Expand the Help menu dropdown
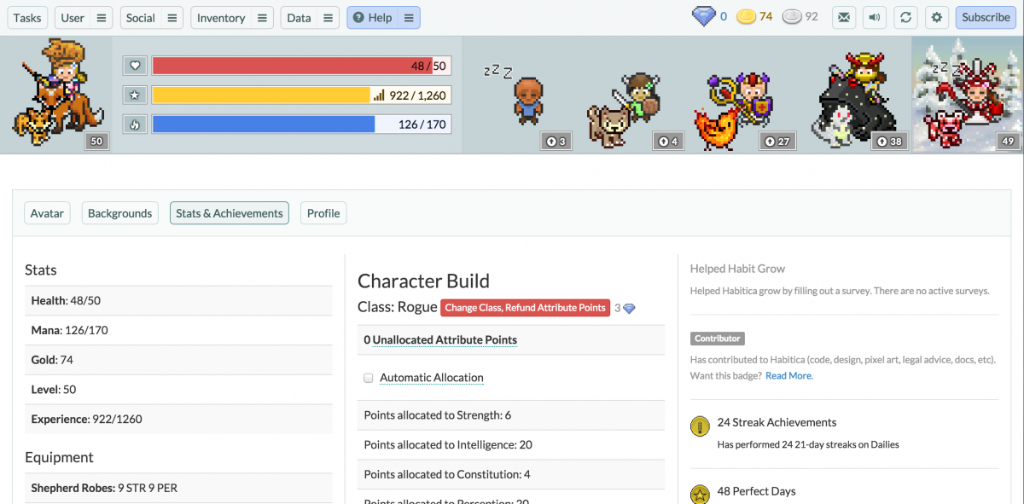The image size is (1024, 504). click(409, 18)
